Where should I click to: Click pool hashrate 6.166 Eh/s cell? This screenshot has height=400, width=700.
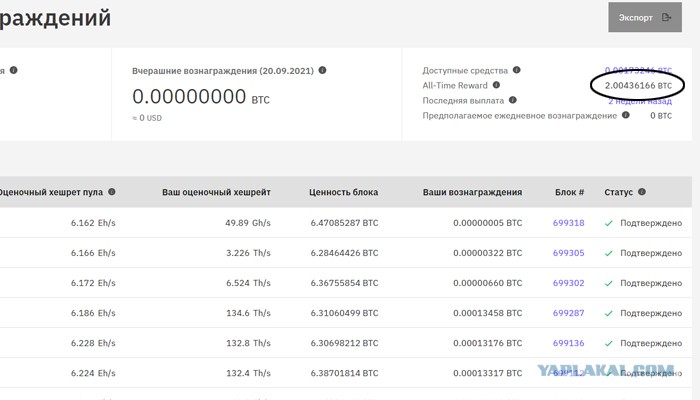pos(93,253)
